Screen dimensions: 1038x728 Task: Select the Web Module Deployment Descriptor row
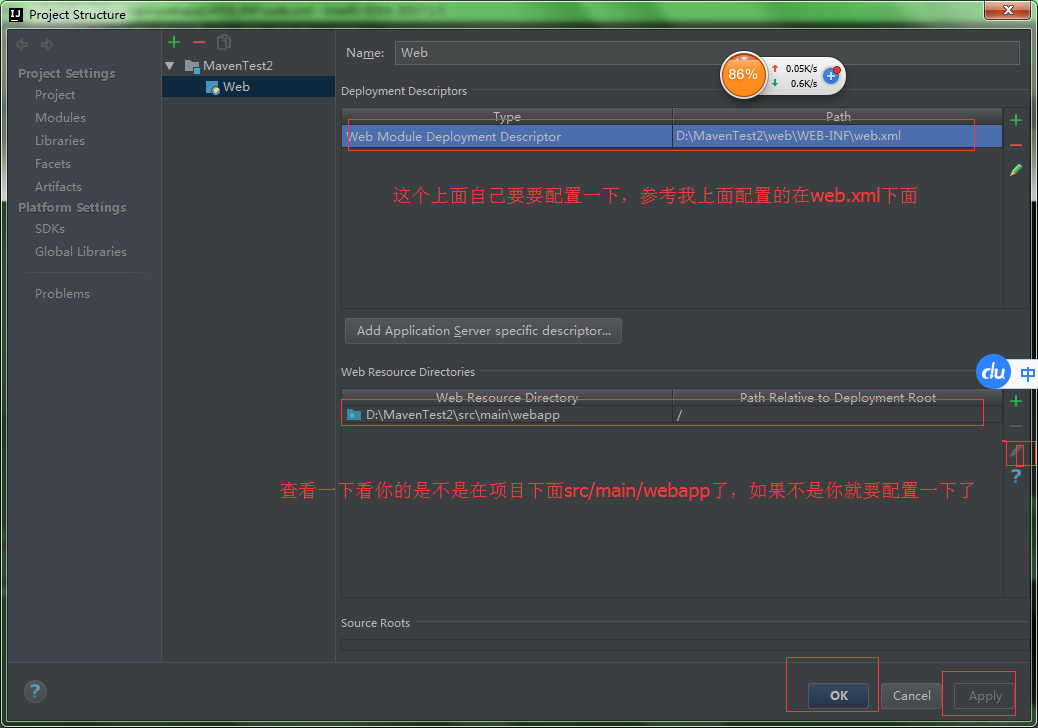pos(672,136)
